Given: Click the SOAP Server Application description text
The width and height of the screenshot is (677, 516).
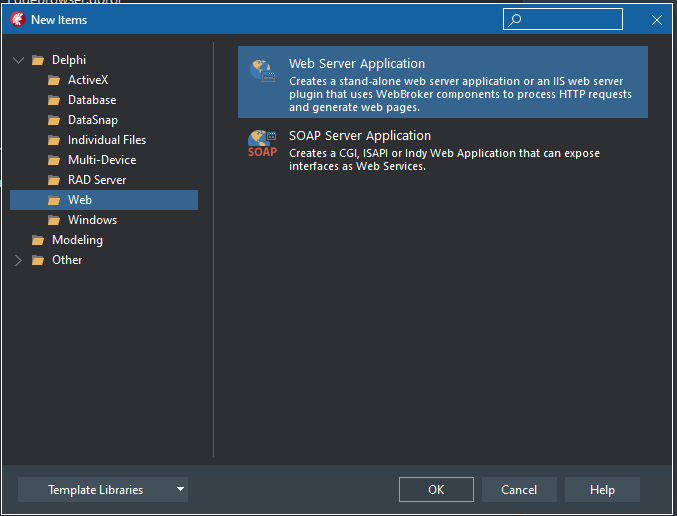Looking at the screenshot, I should click(444, 160).
